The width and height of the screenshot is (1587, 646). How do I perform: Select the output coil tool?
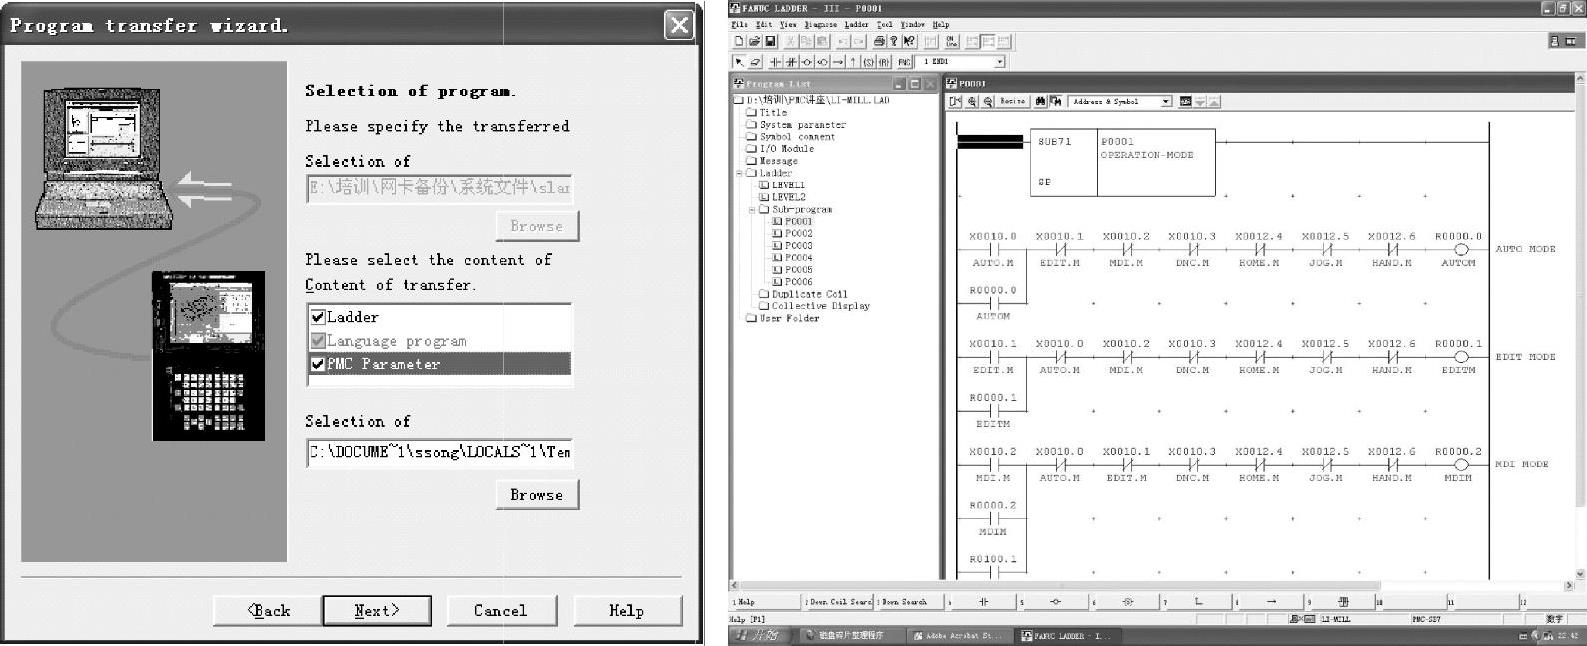pyautogui.click(x=807, y=62)
